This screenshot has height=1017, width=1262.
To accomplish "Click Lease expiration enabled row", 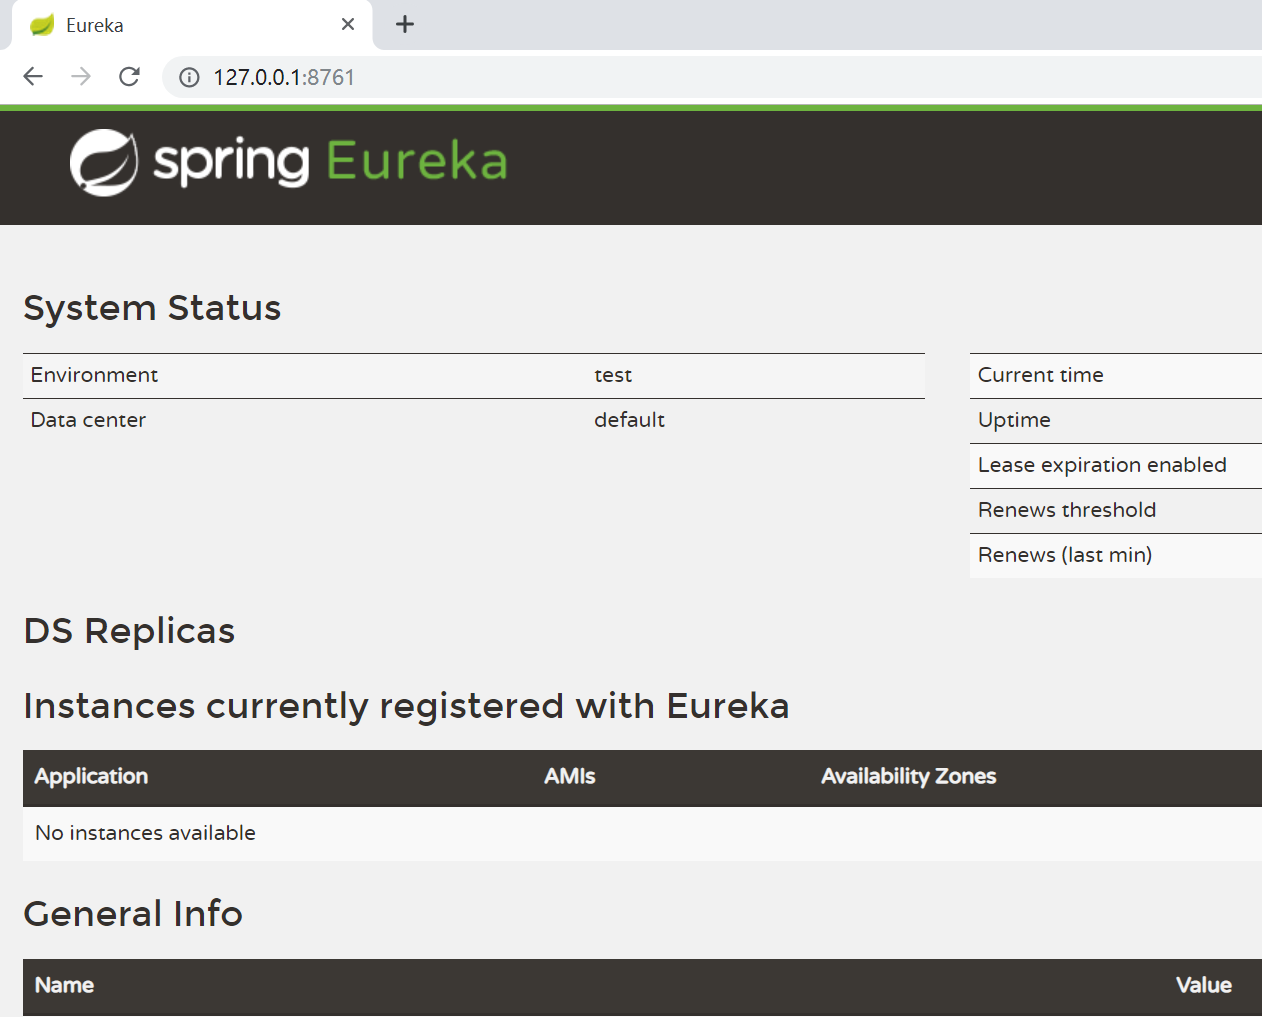I will coord(1116,465).
